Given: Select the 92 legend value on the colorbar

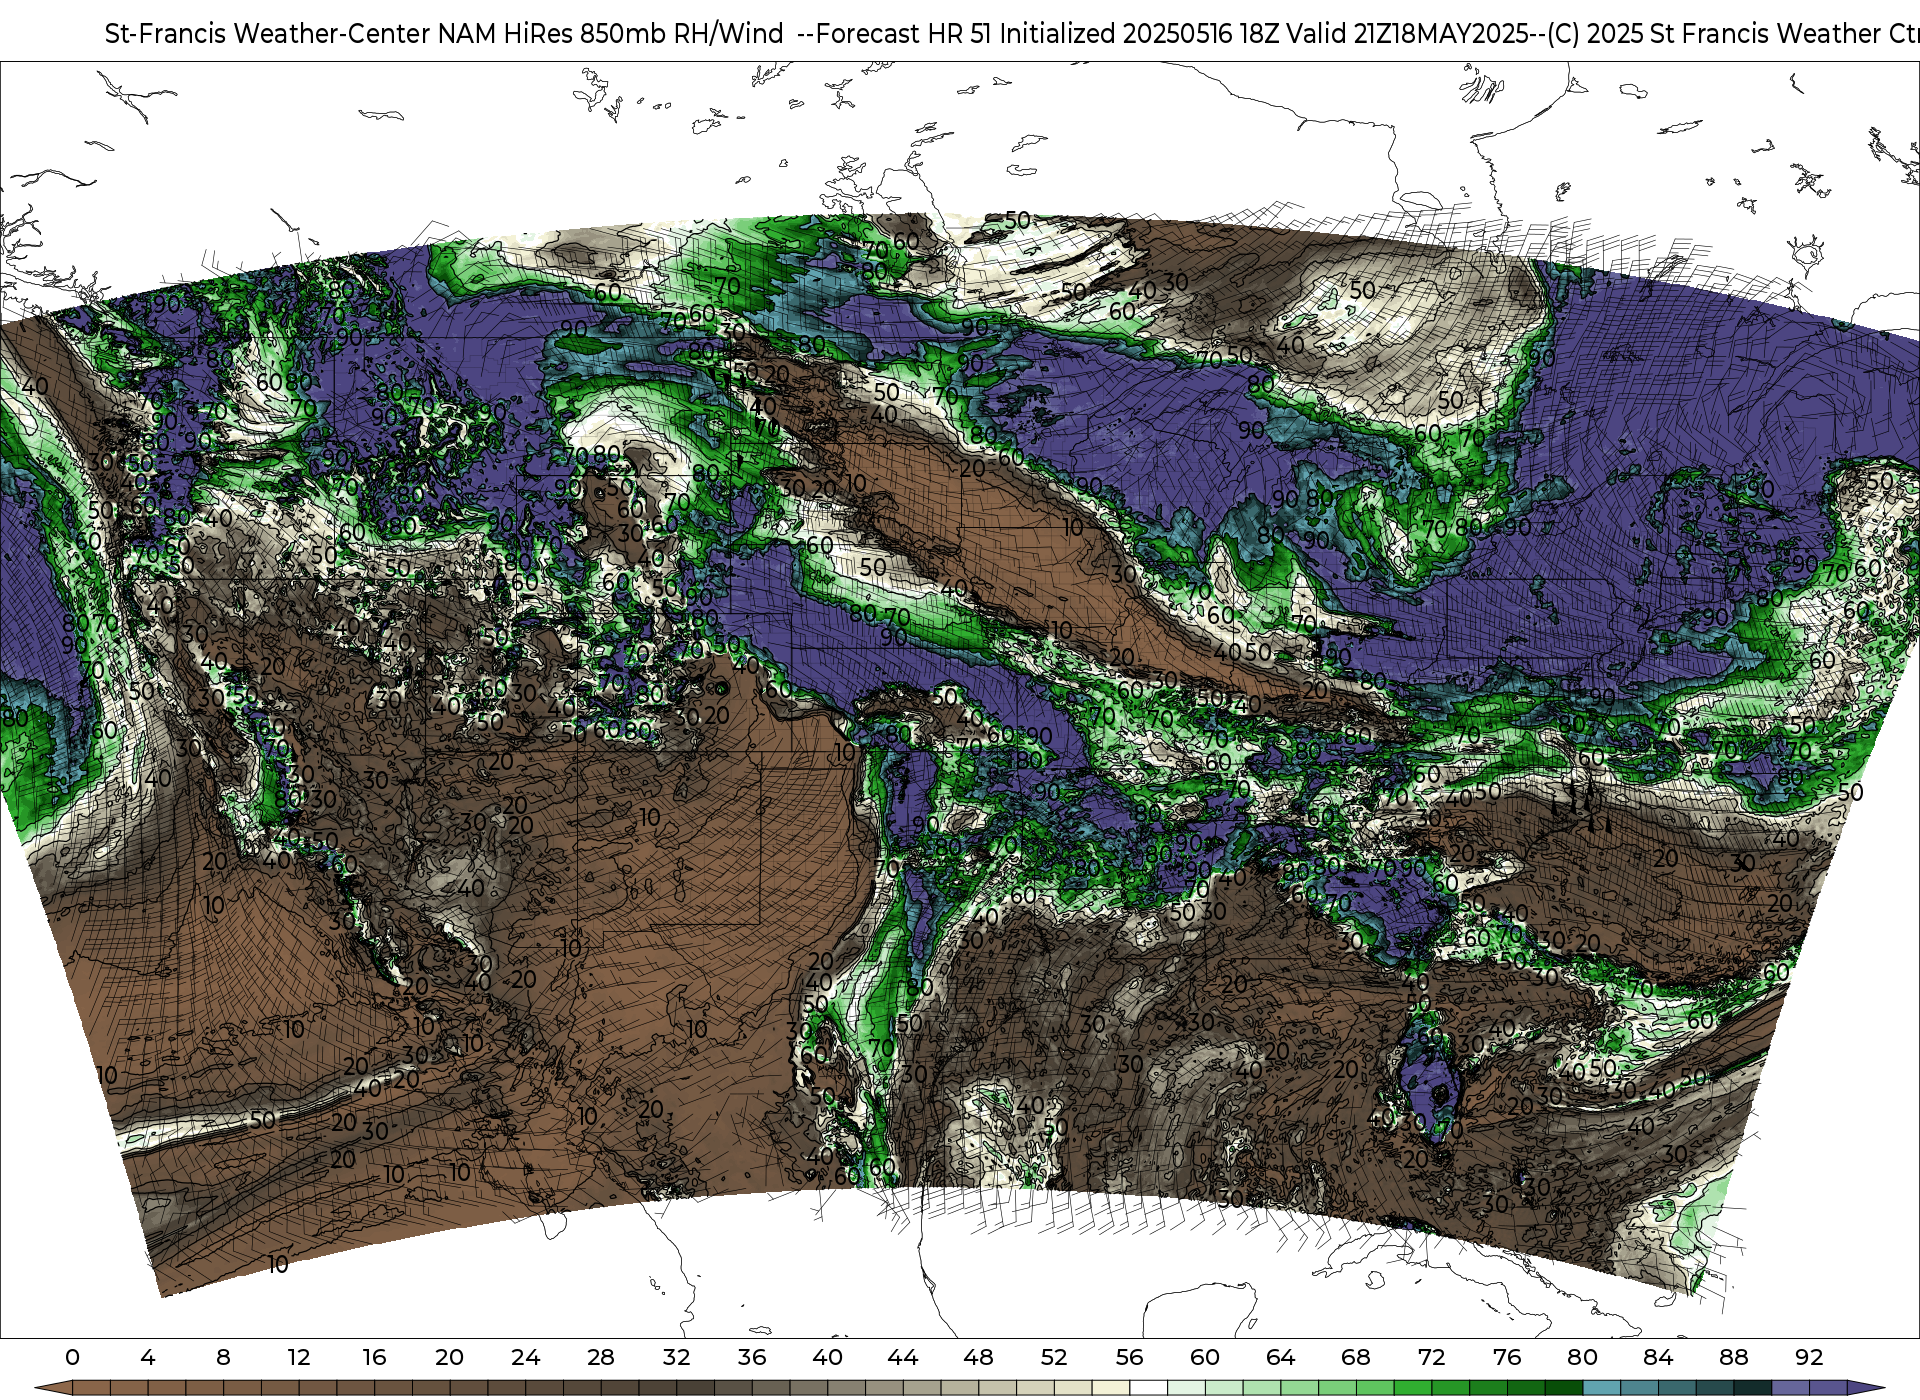Looking at the screenshot, I should click(1809, 1357).
